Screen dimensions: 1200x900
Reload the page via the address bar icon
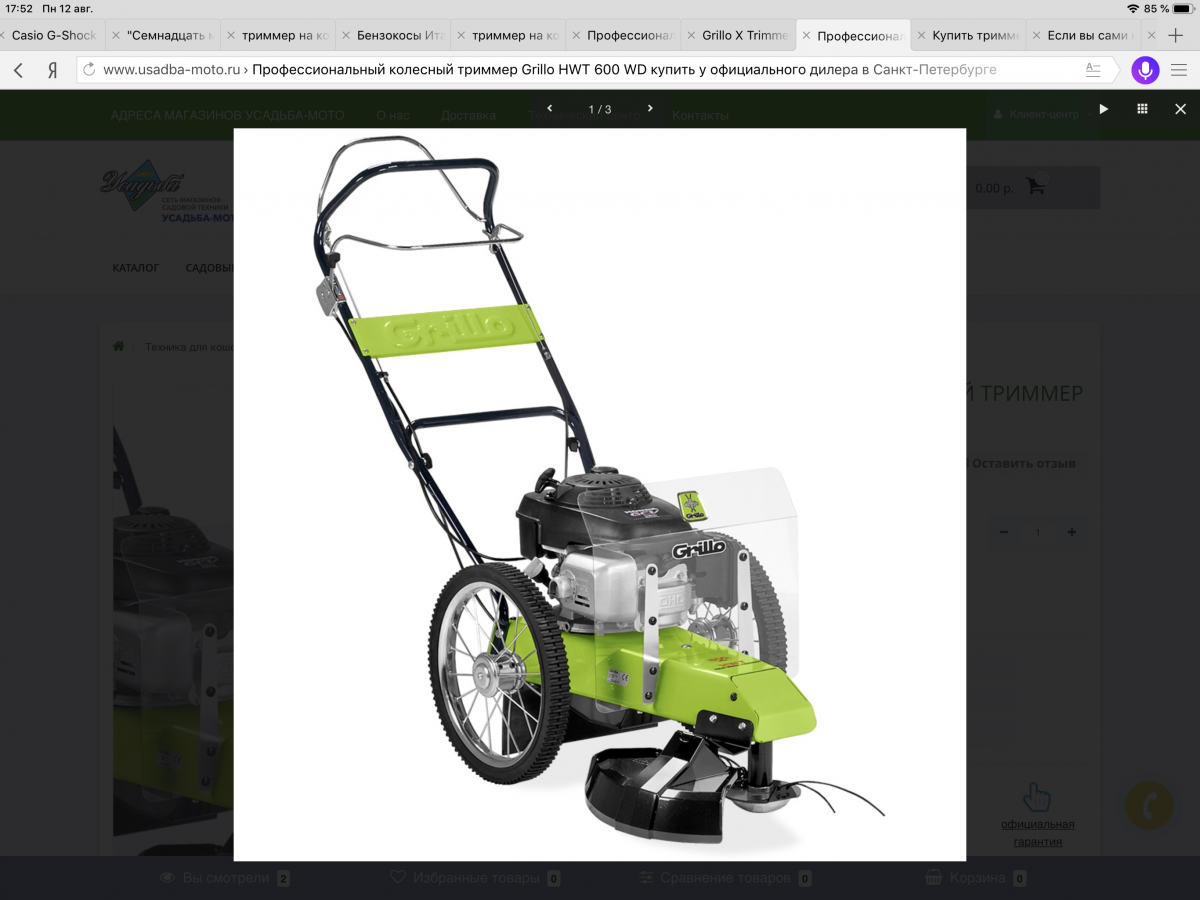pyautogui.click(x=89, y=70)
